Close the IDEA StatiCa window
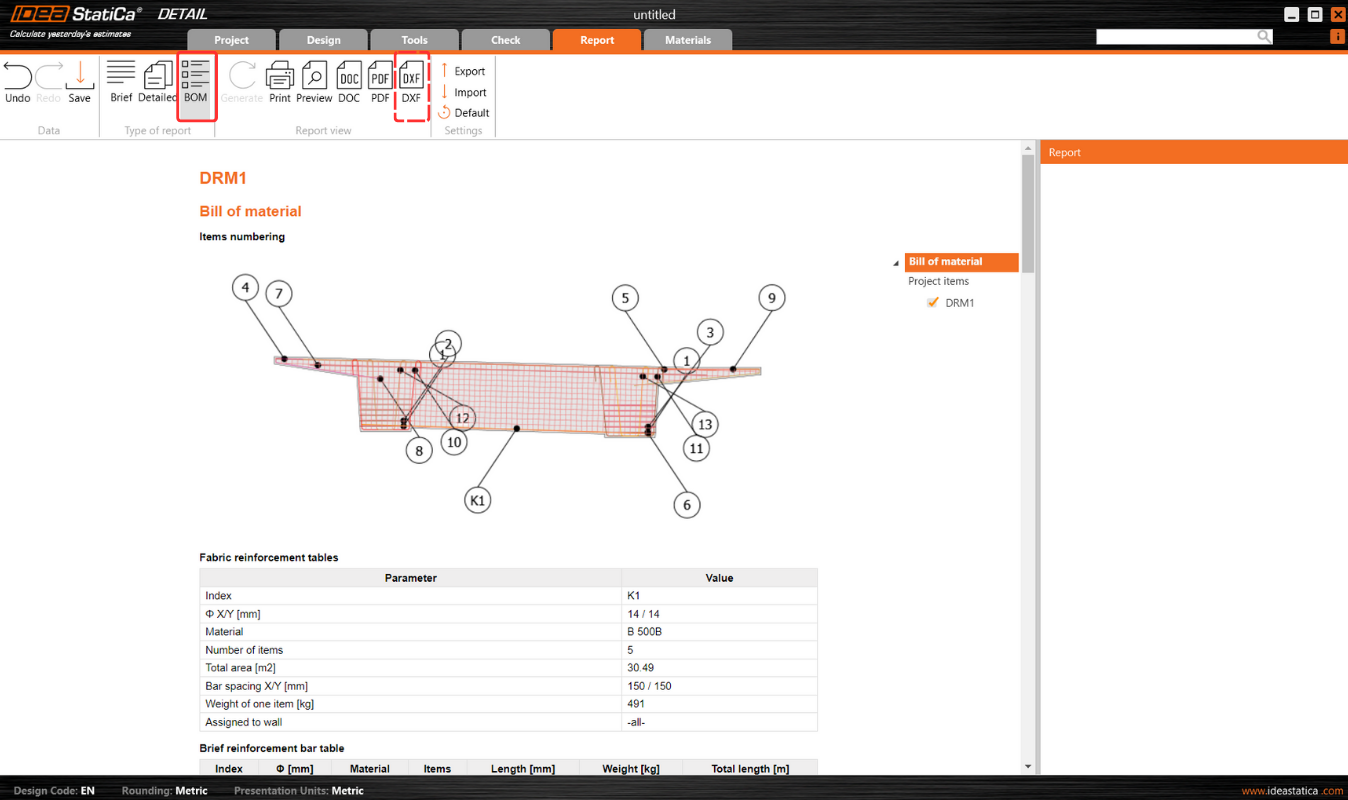This screenshot has width=1348, height=800. (1337, 15)
